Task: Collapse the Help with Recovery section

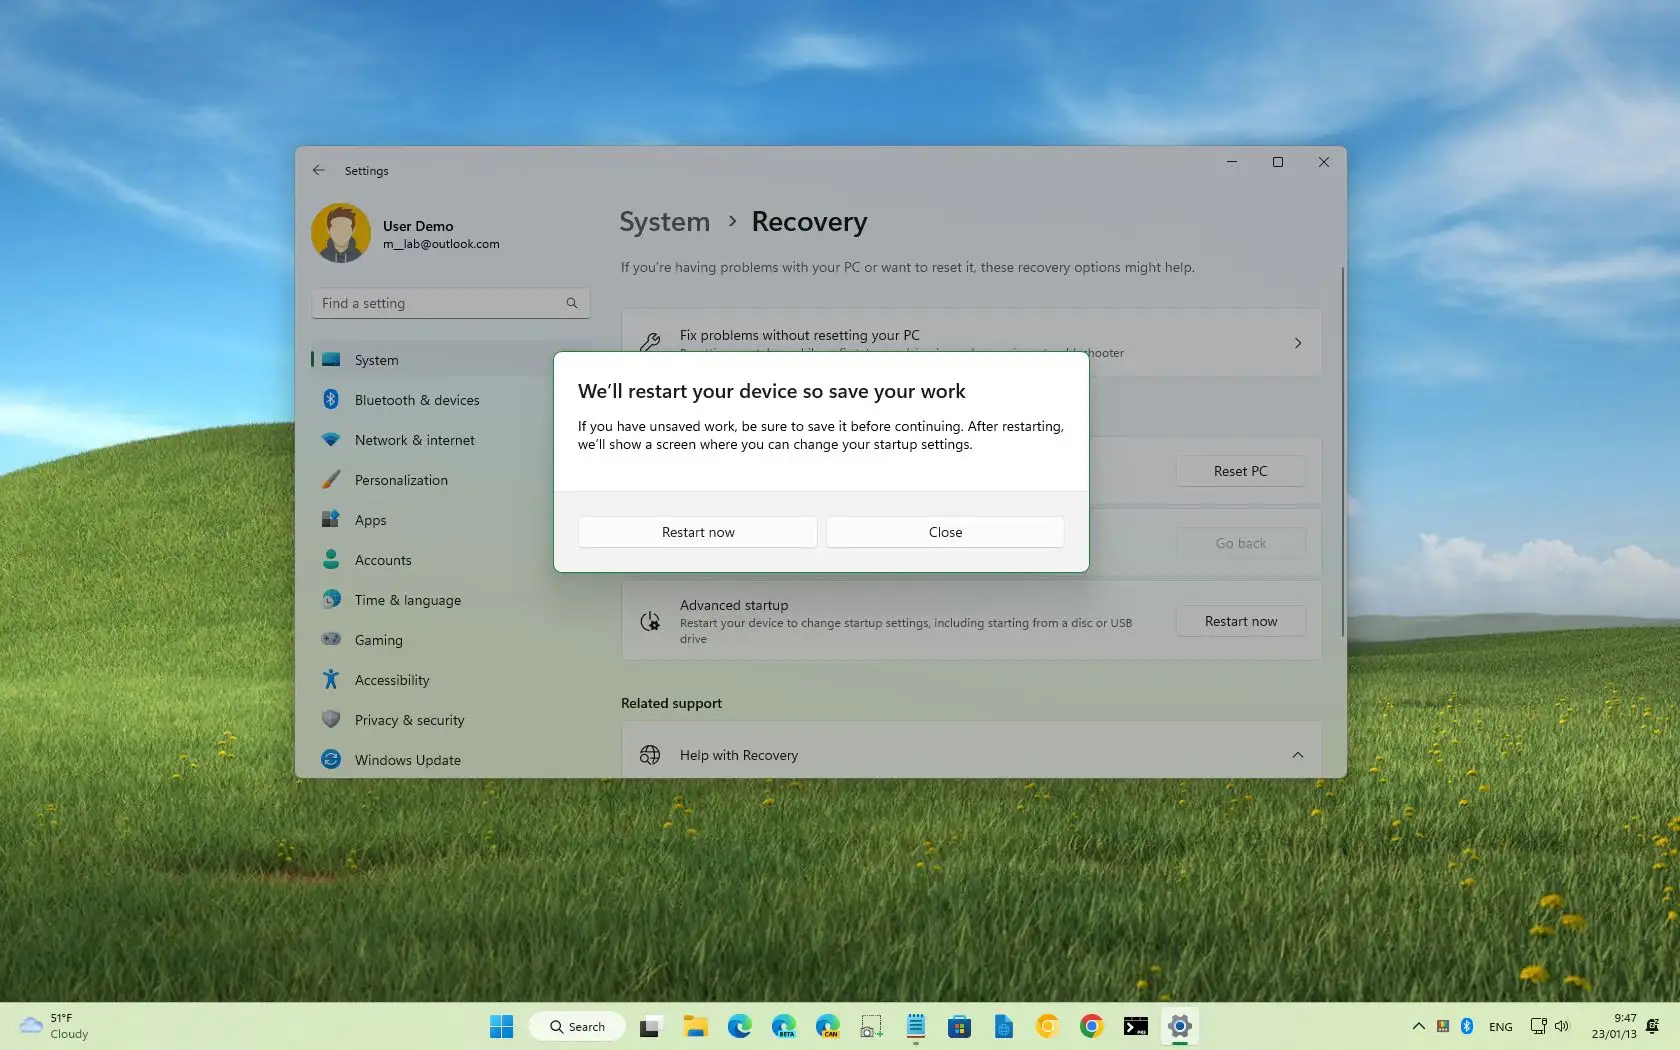Action: (1297, 755)
